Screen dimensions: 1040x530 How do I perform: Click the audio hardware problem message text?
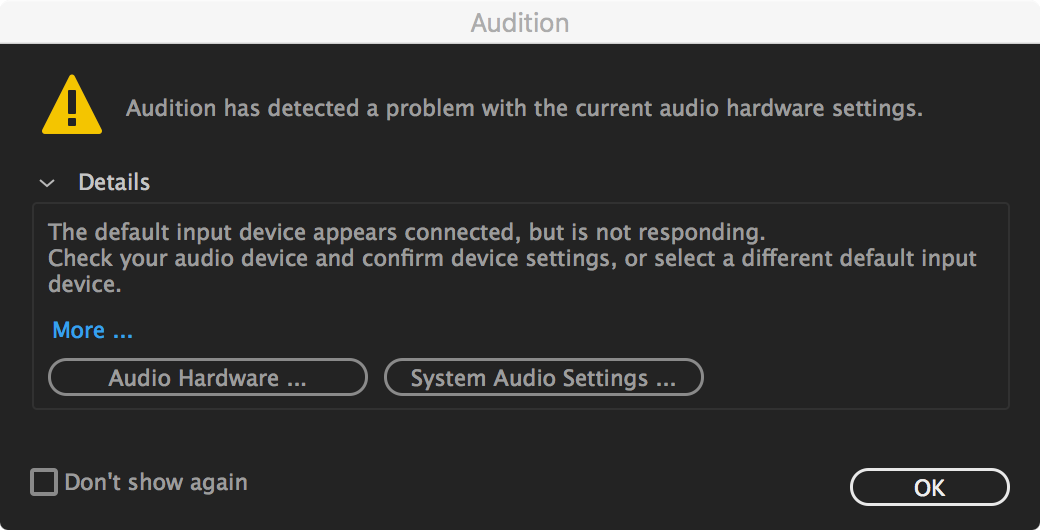click(524, 108)
